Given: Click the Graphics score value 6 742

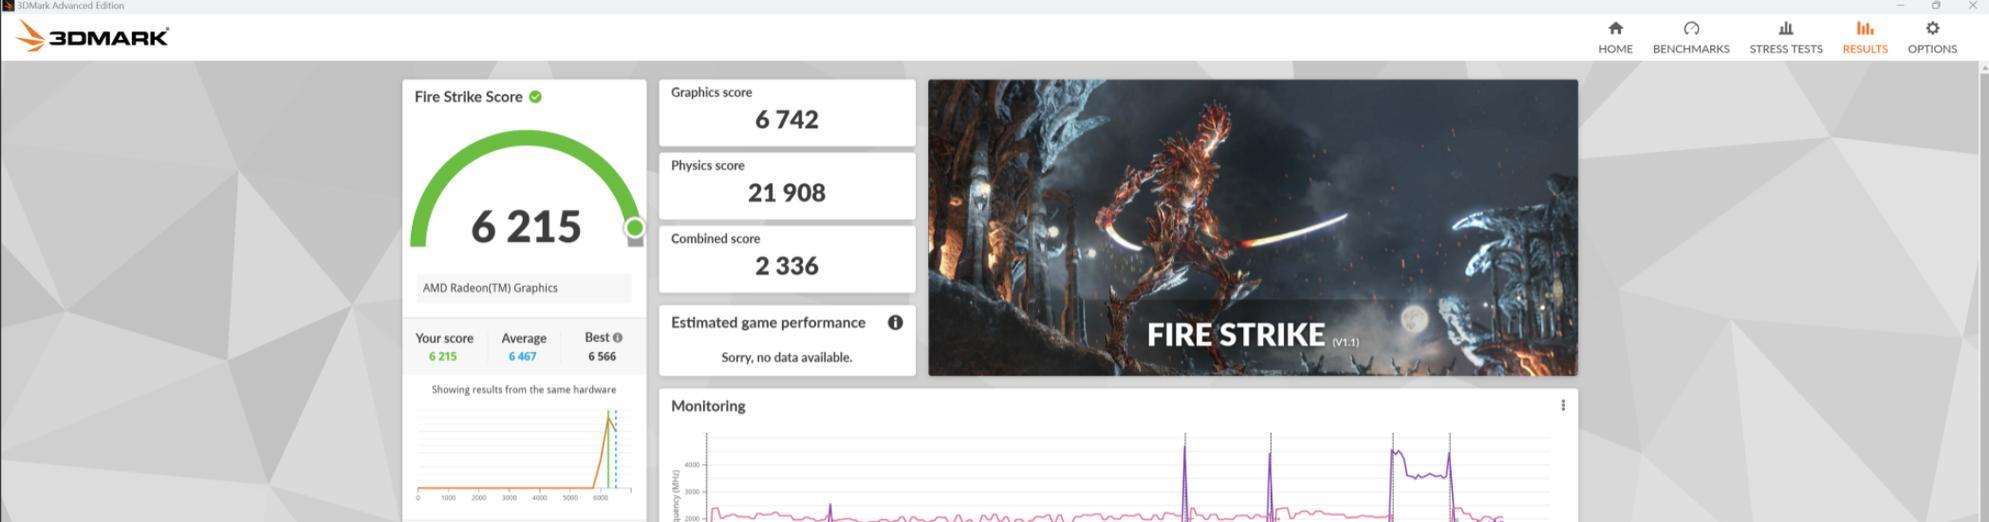Looking at the screenshot, I should point(787,120).
